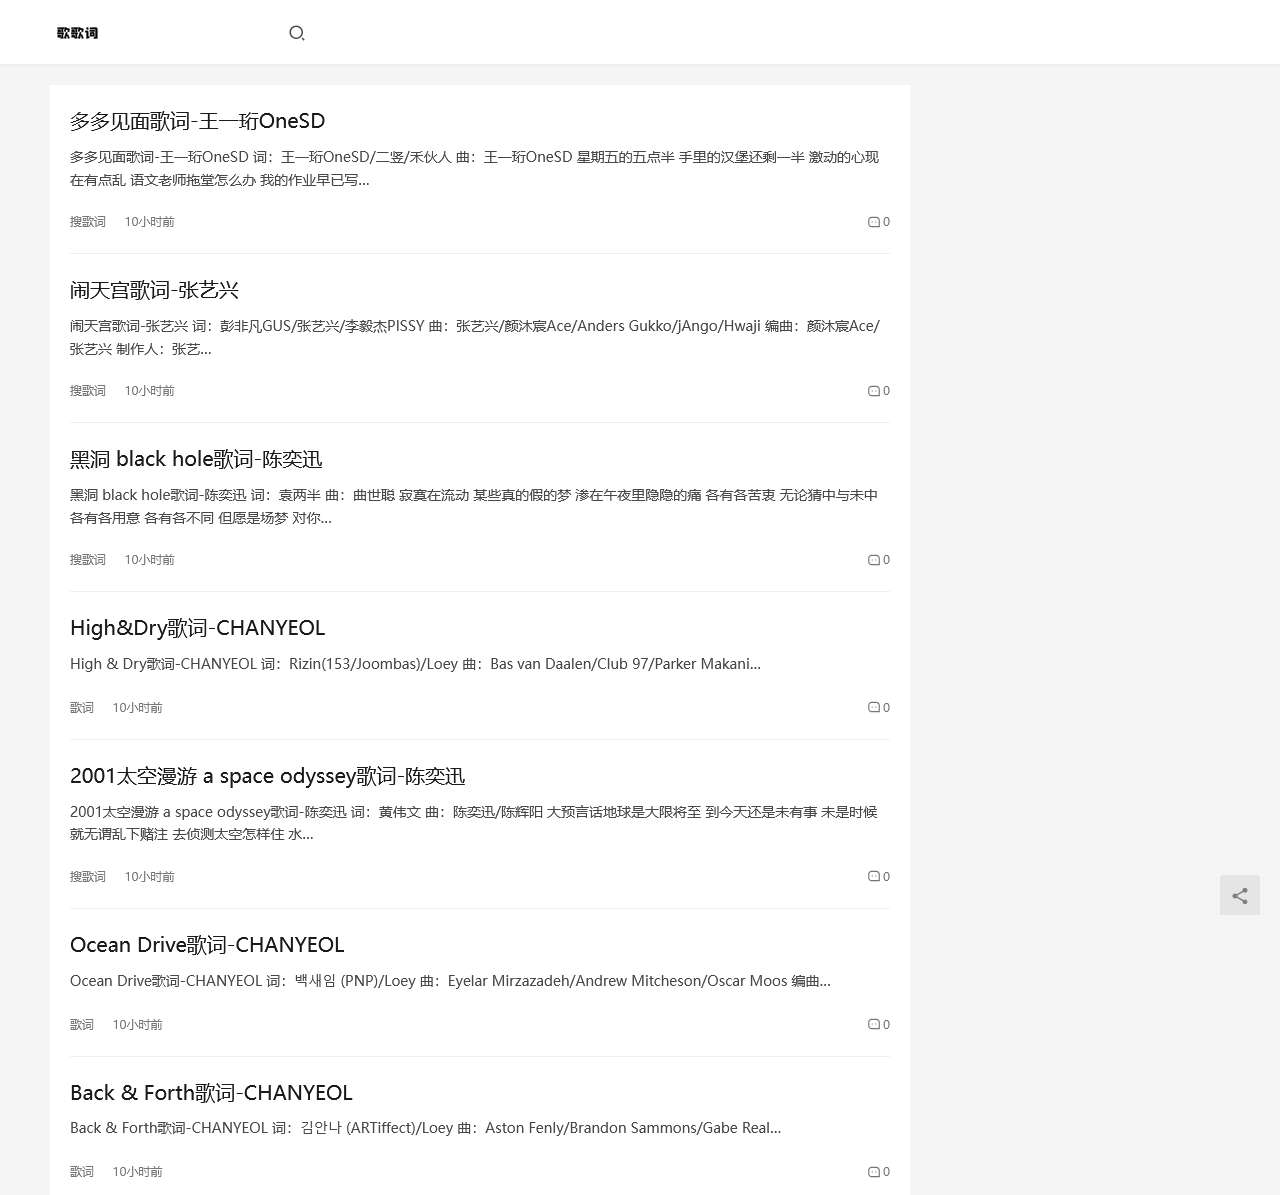Select 歌词 category under High&Dry post
Viewport: 1280px width, 1195px height.
[x=81, y=708]
